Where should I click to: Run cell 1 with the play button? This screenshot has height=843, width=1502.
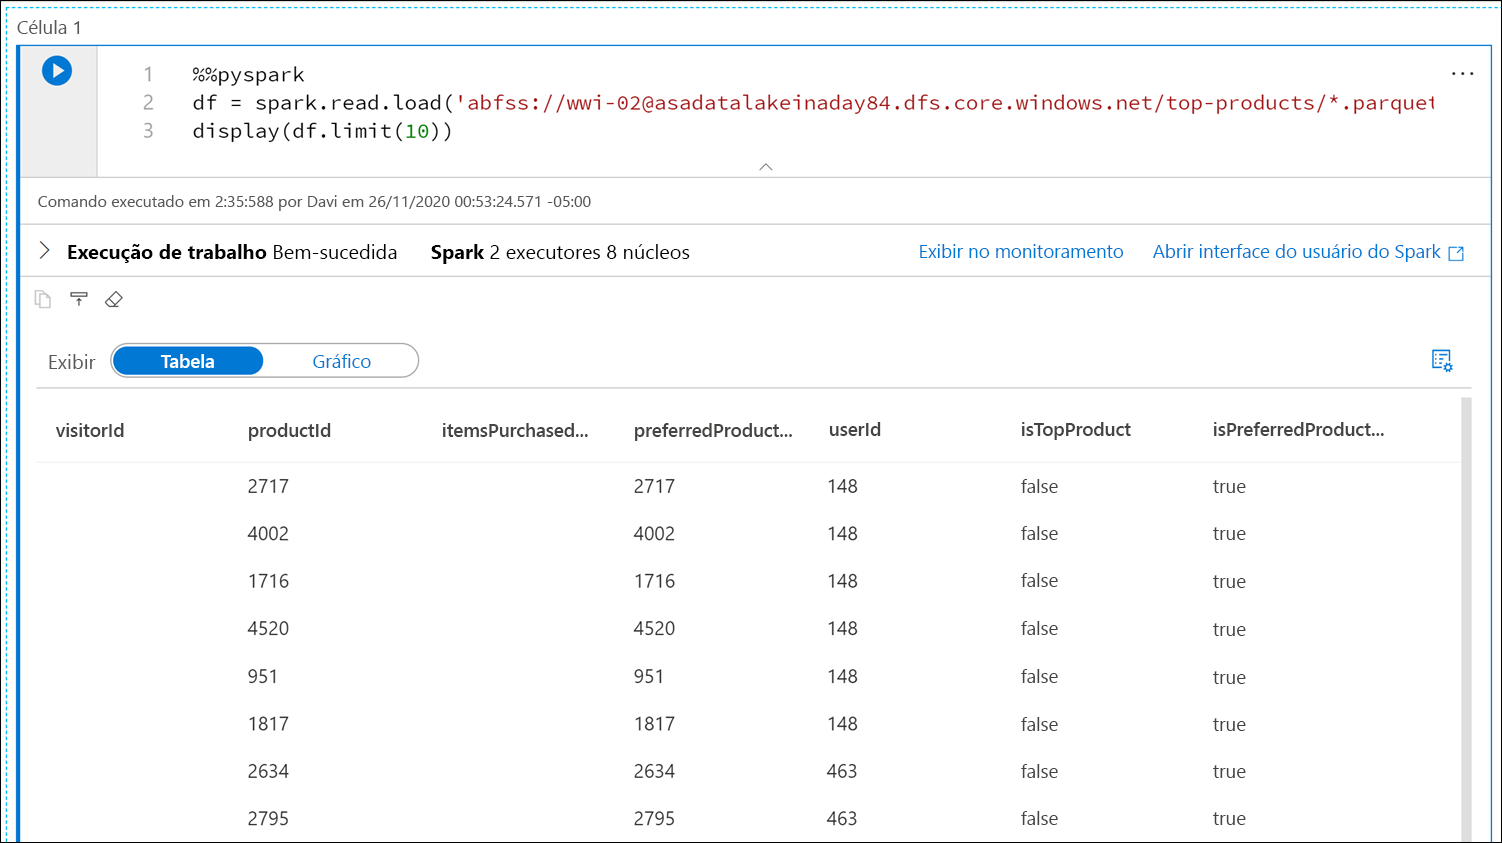pyautogui.click(x=57, y=71)
